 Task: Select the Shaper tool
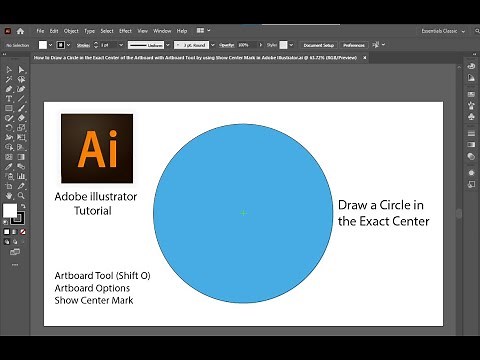coord(9,118)
